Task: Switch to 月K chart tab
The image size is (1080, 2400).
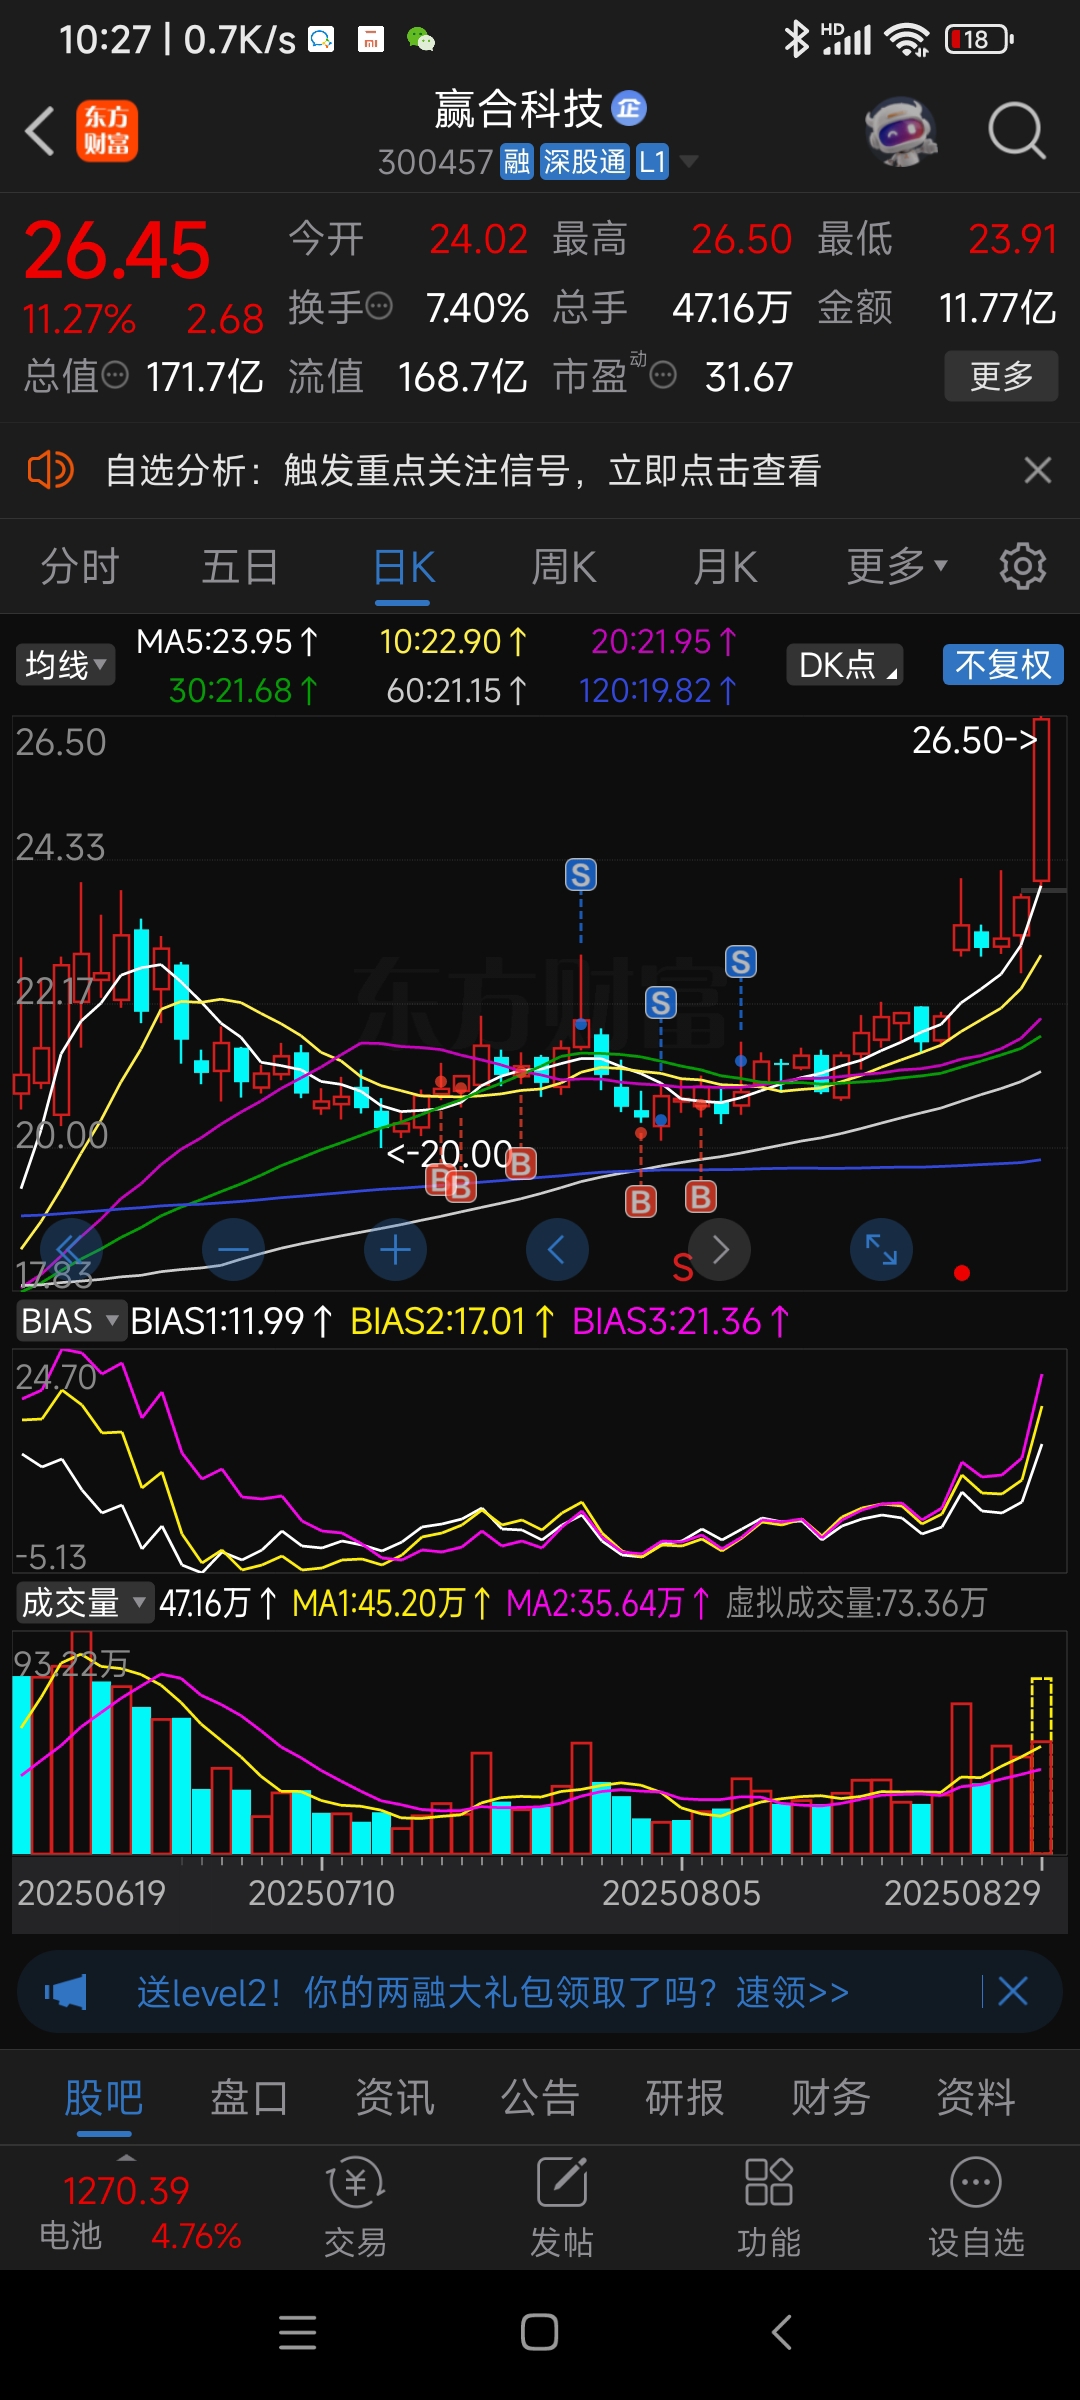Action: coord(726,567)
